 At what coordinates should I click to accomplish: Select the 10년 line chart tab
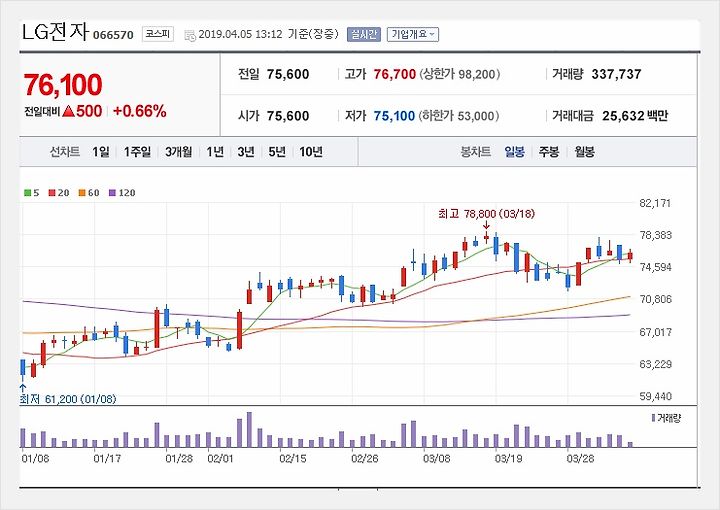(311, 152)
